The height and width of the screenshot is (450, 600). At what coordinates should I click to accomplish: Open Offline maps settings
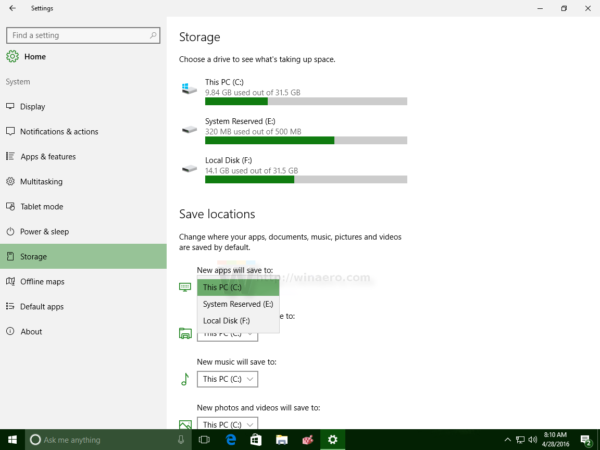point(83,281)
